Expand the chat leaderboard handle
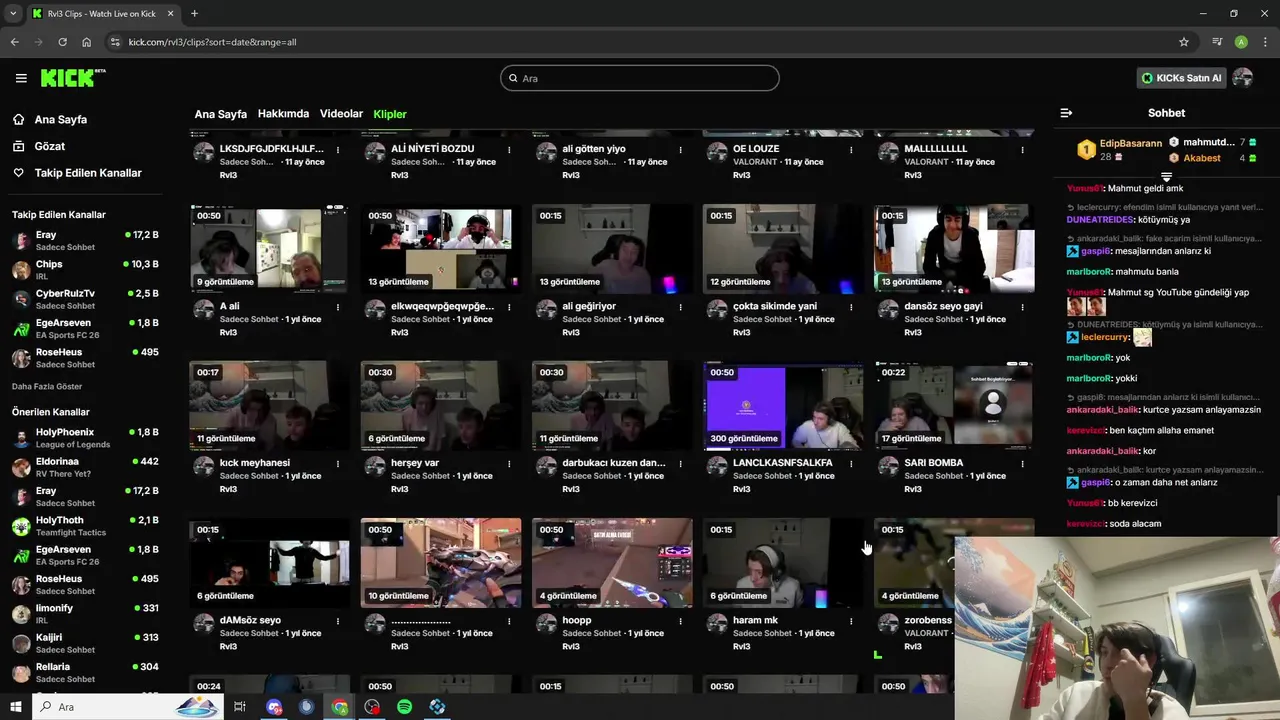The width and height of the screenshot is (1280, 720). (x=1166, y=177)
